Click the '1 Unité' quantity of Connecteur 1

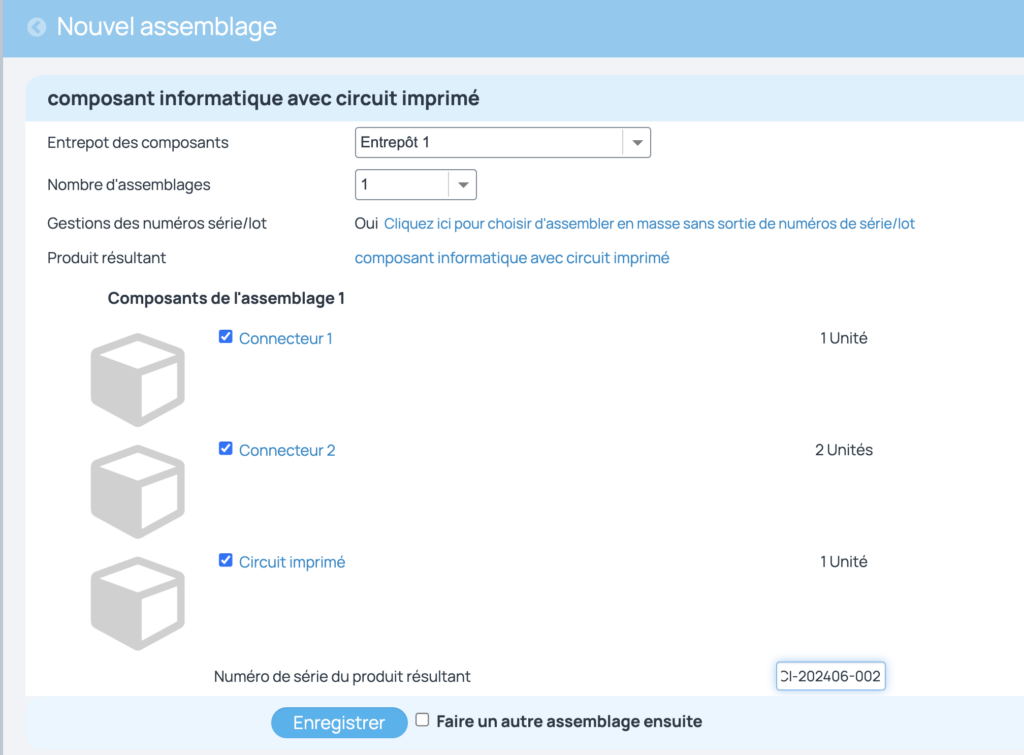(844, 338)
